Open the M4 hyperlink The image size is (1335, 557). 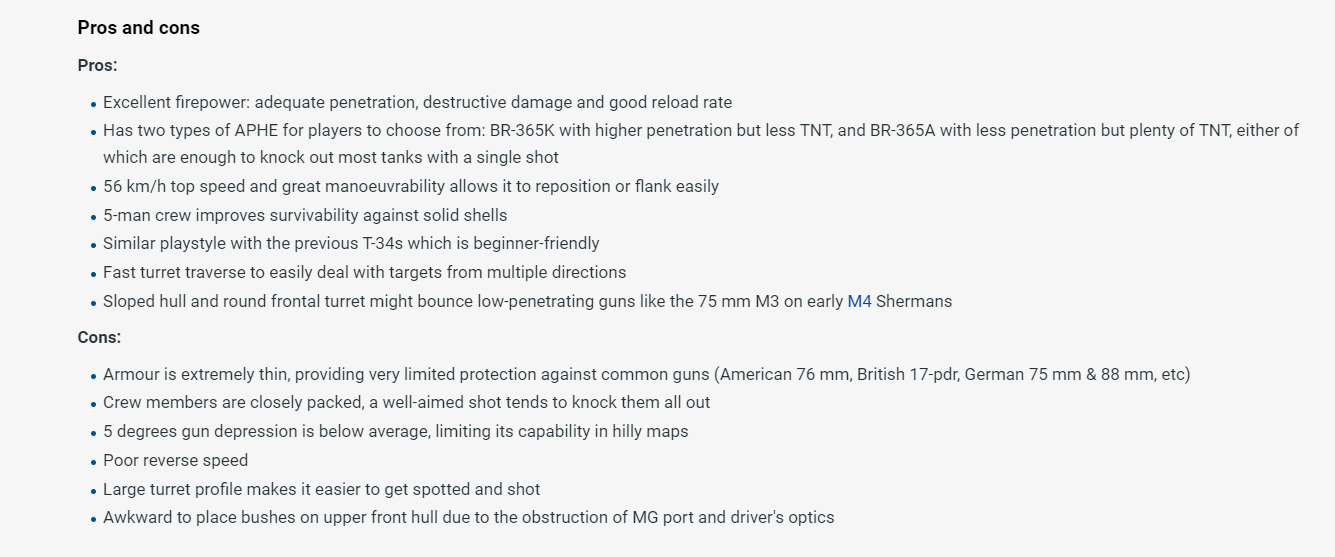point(859,301)
